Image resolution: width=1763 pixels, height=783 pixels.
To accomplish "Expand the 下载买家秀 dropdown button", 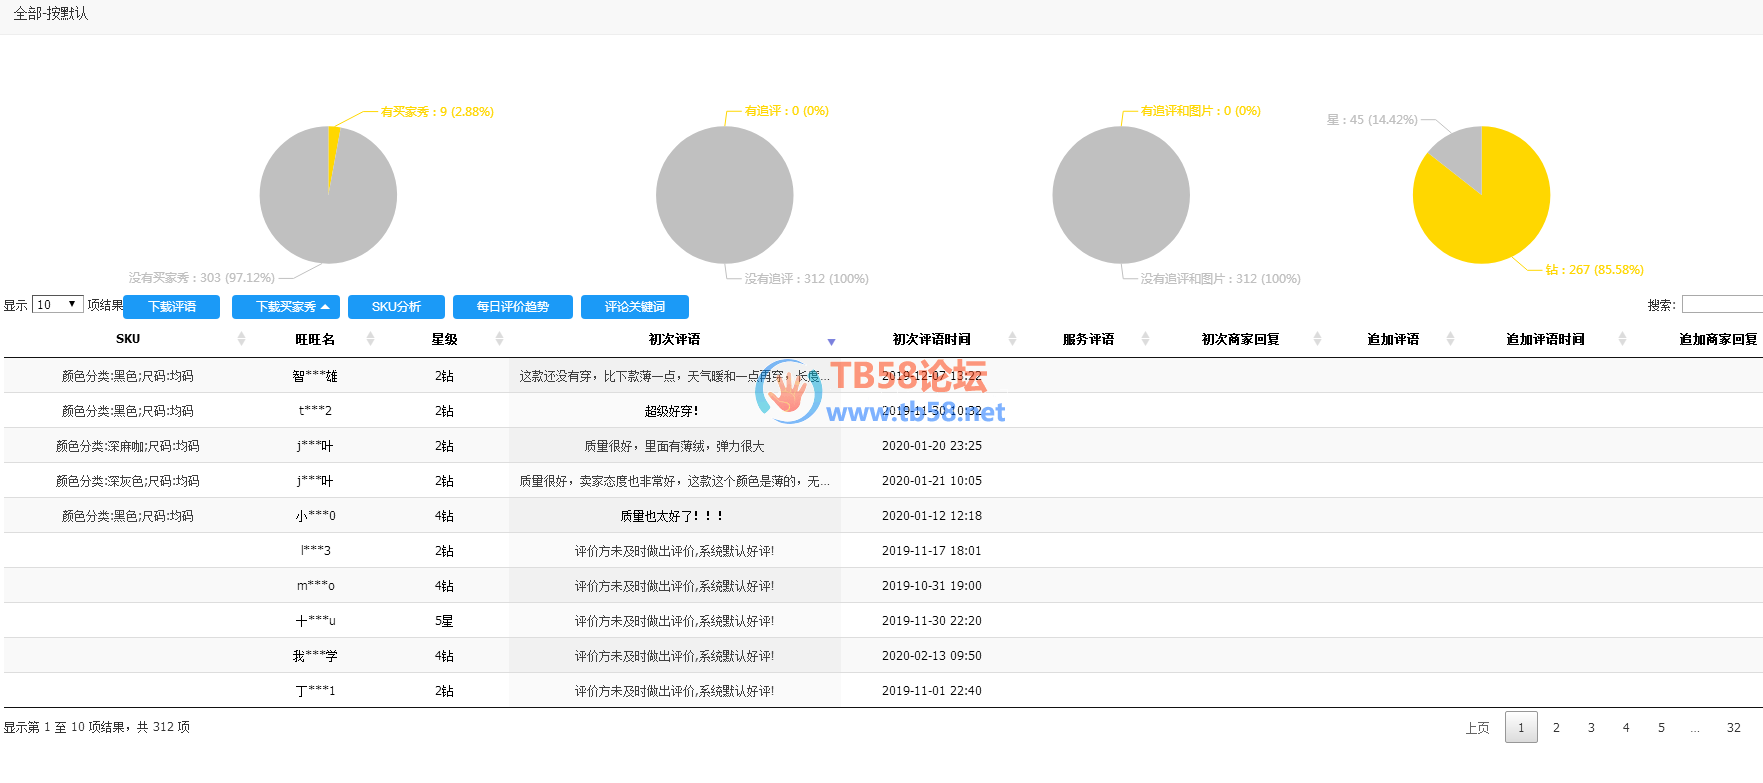I will coord(286,307).
